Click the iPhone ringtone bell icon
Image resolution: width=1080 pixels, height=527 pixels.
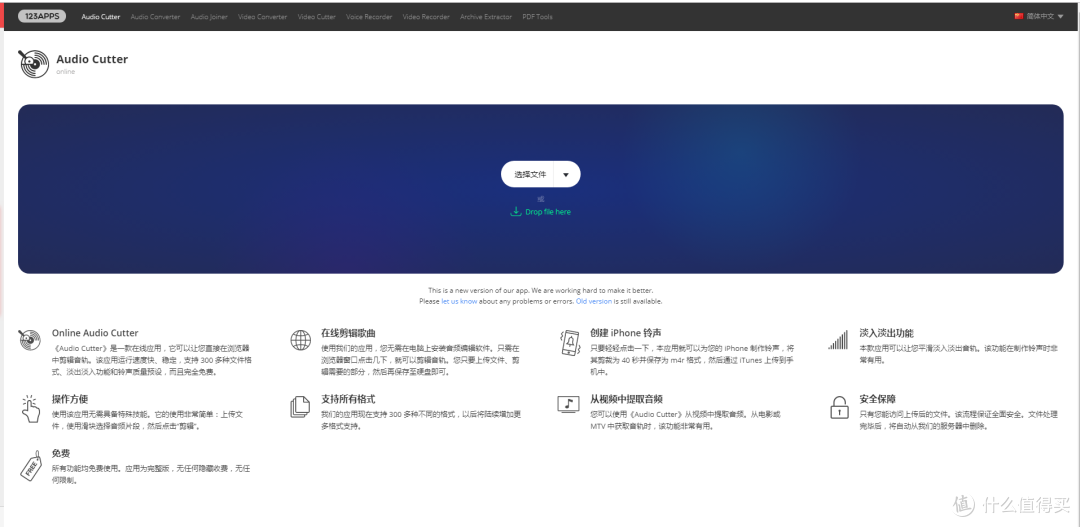click(x=570, y=342)
